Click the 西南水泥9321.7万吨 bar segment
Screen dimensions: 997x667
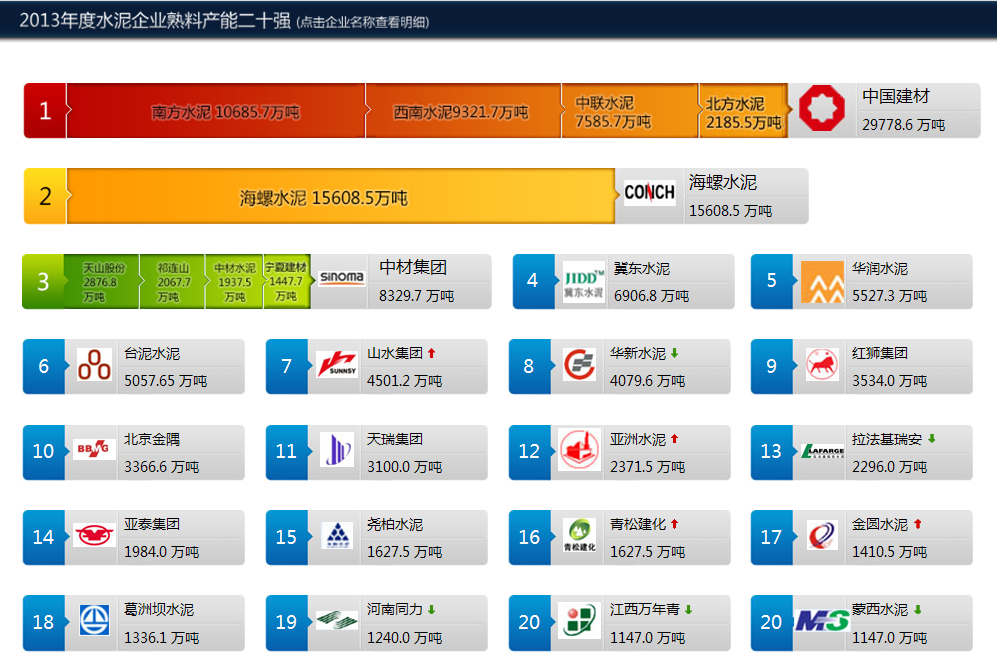464,111
